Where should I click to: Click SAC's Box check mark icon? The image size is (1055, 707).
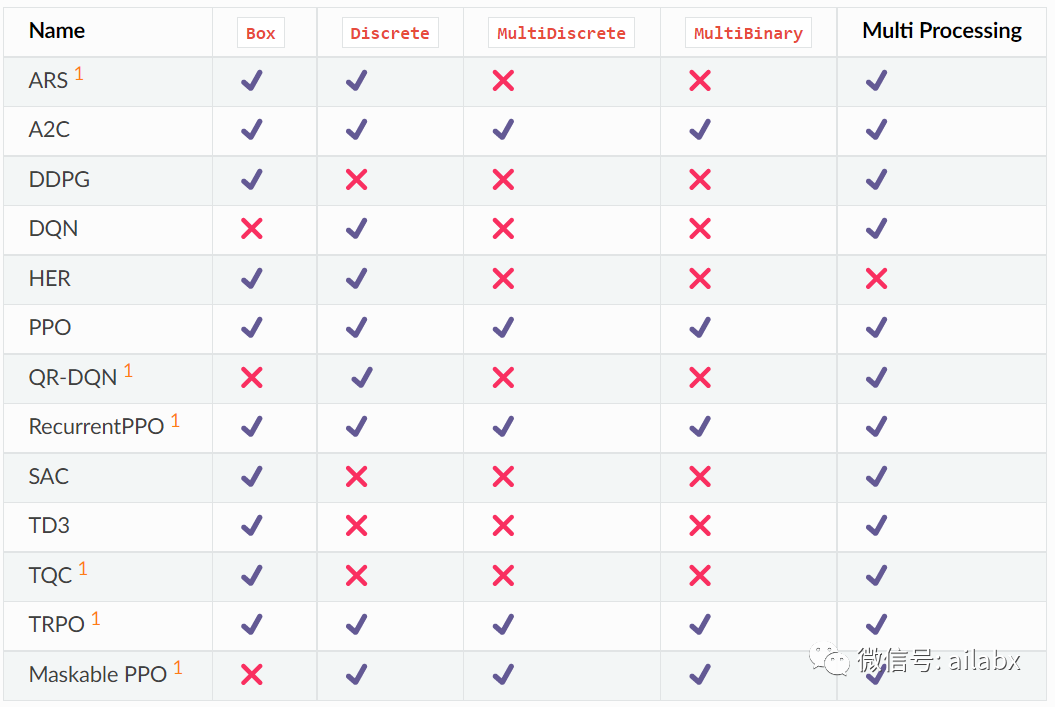pyautogui.click(x=252, y=476)
